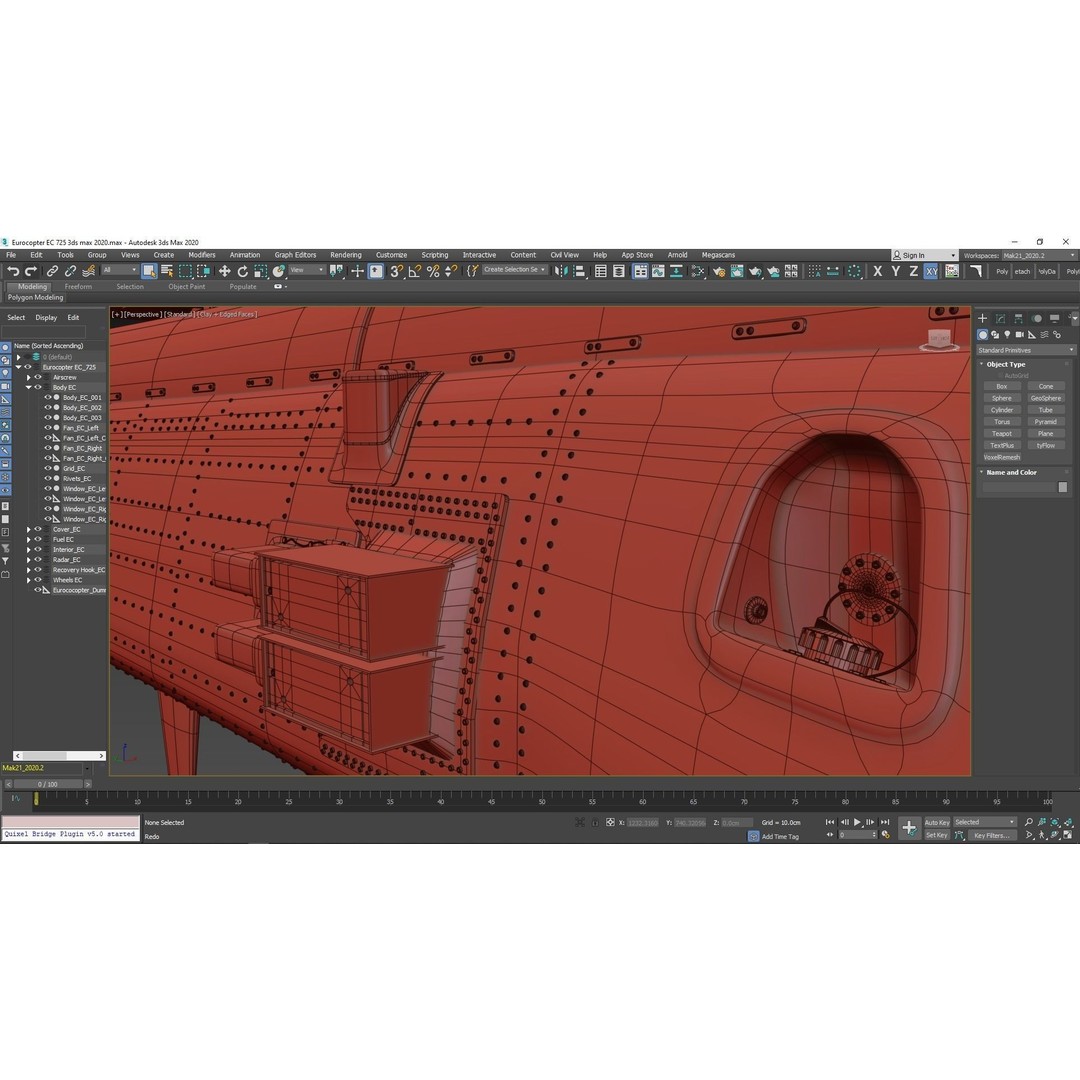Expand the Radar_EC group
This screenshot has height=1080, width=1080.
pos(29,560)
